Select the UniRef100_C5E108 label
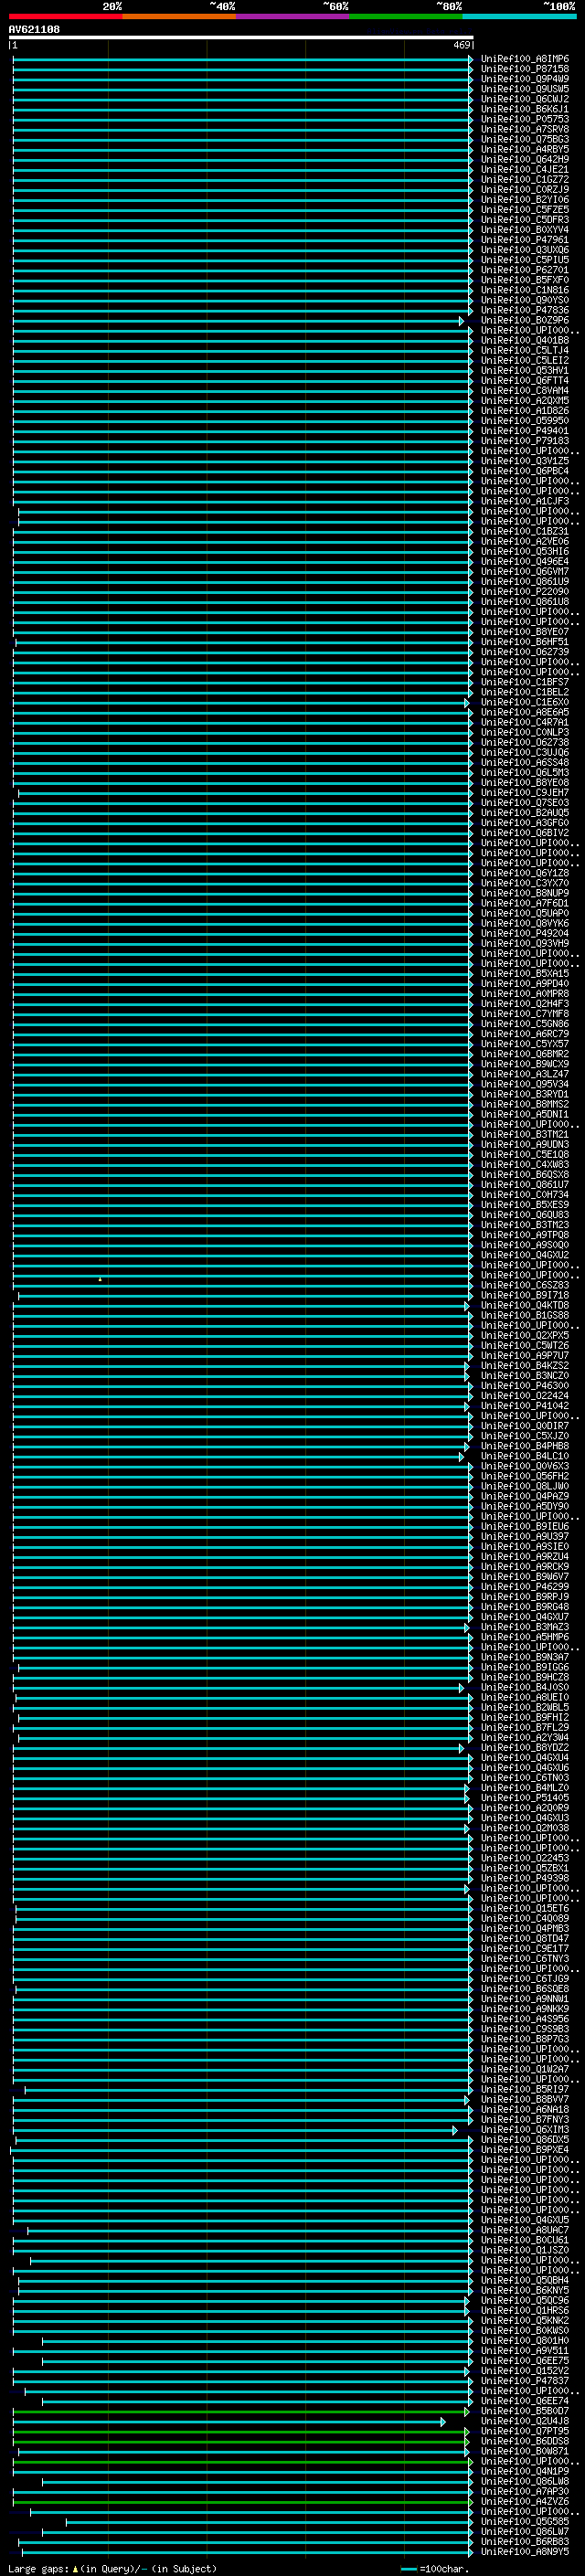 click(525, 1154)
